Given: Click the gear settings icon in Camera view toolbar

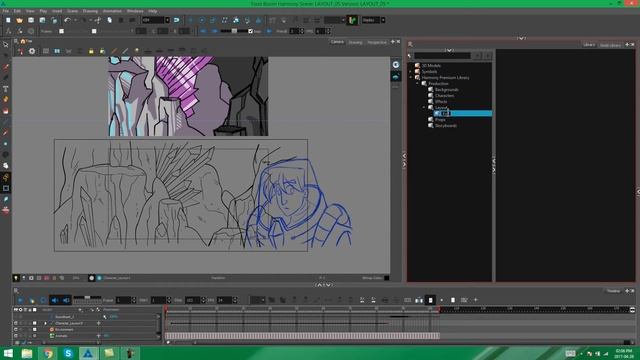Looking at the screenshot, I should (x=32, y=51).
